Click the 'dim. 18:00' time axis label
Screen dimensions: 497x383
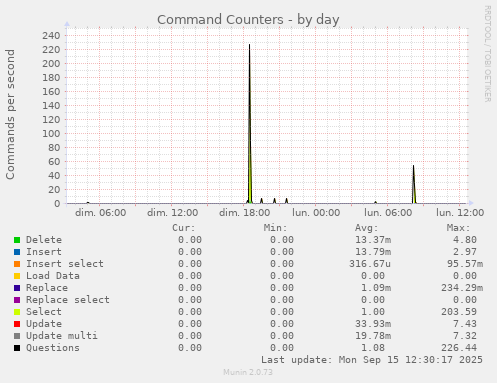coord(245,213)
